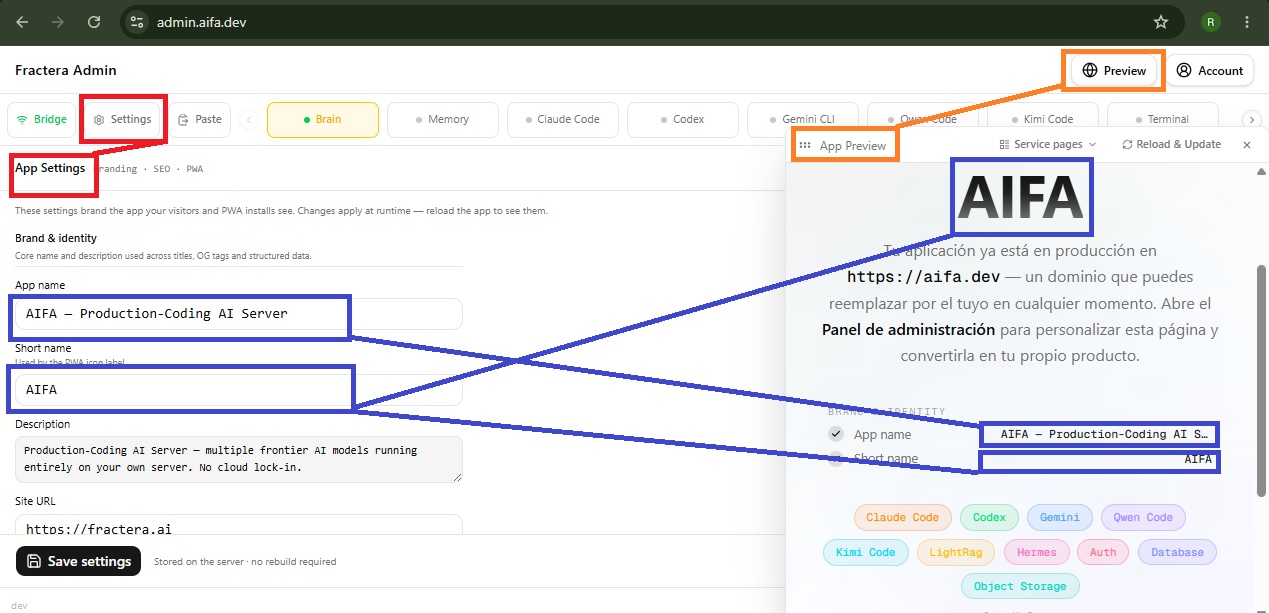
Task: Click the Object Storage tag in preview
Action: pos(1020,586)
